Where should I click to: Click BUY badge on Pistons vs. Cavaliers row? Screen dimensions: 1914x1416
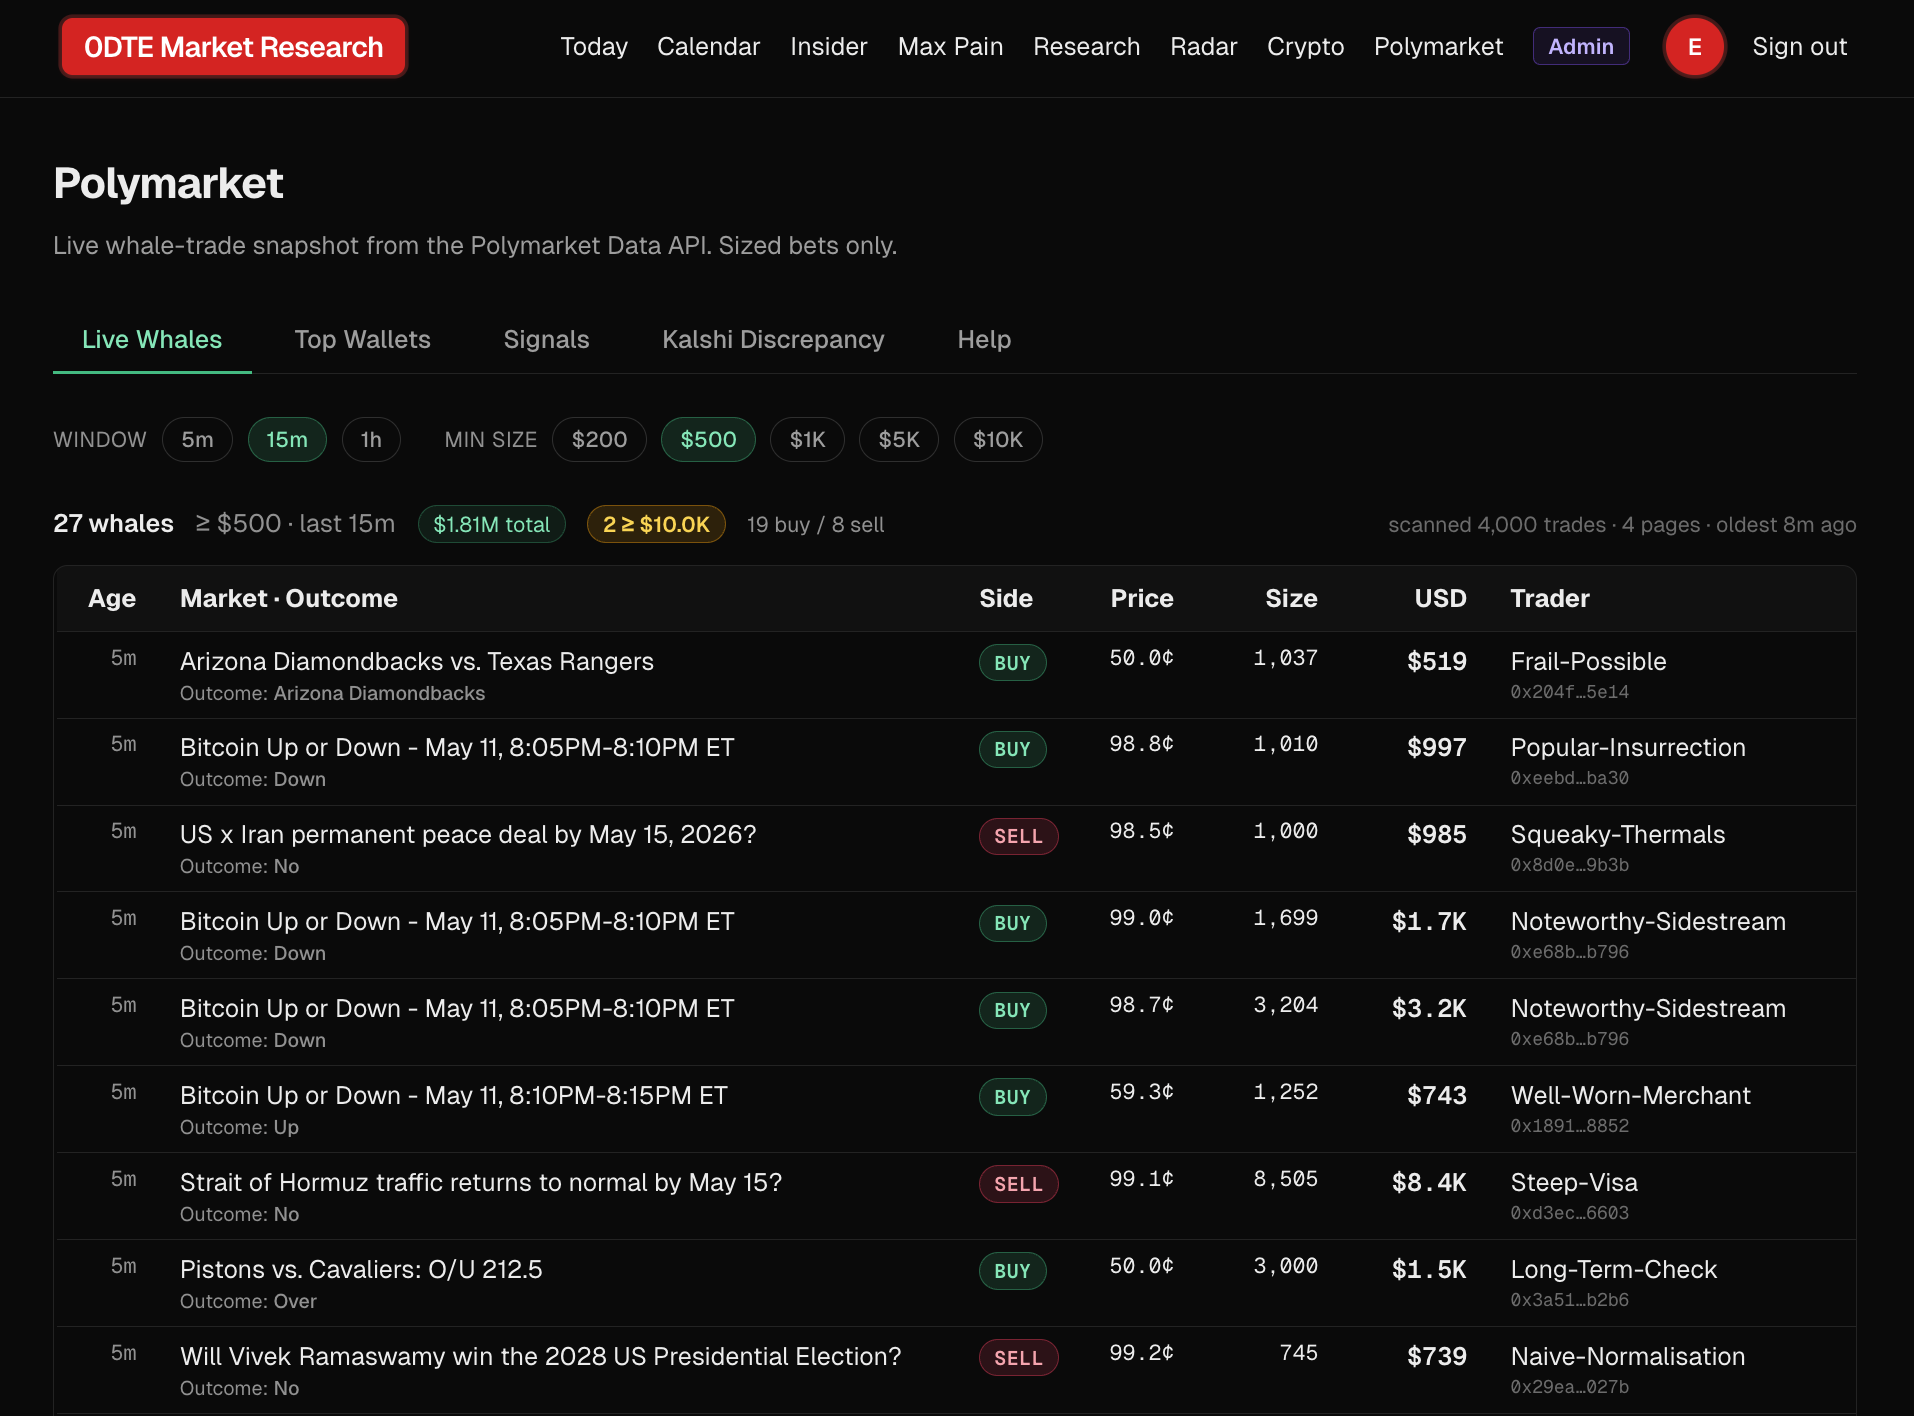pos(1012,1271)
